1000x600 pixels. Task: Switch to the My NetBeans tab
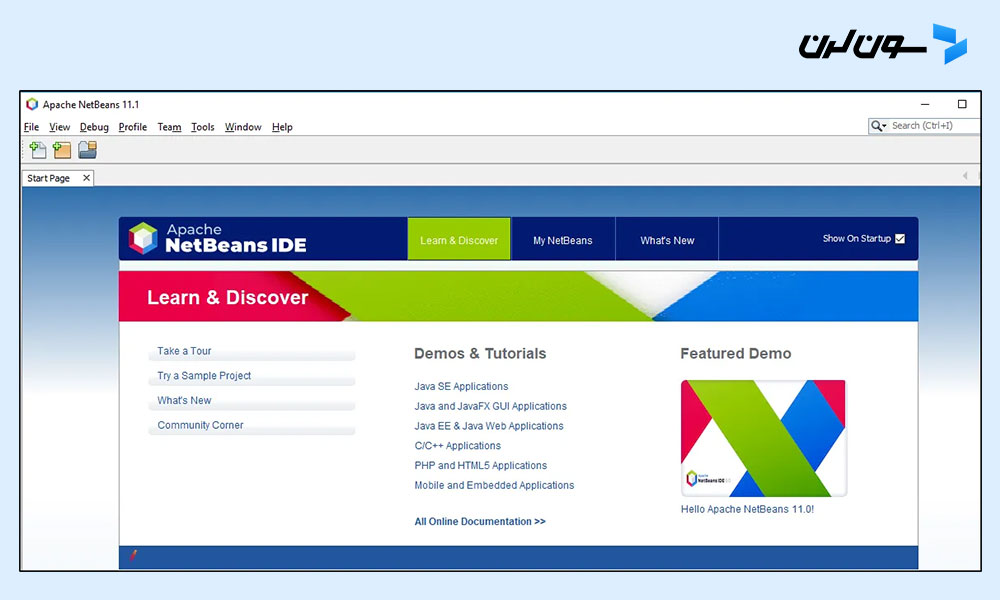(562, 239)
